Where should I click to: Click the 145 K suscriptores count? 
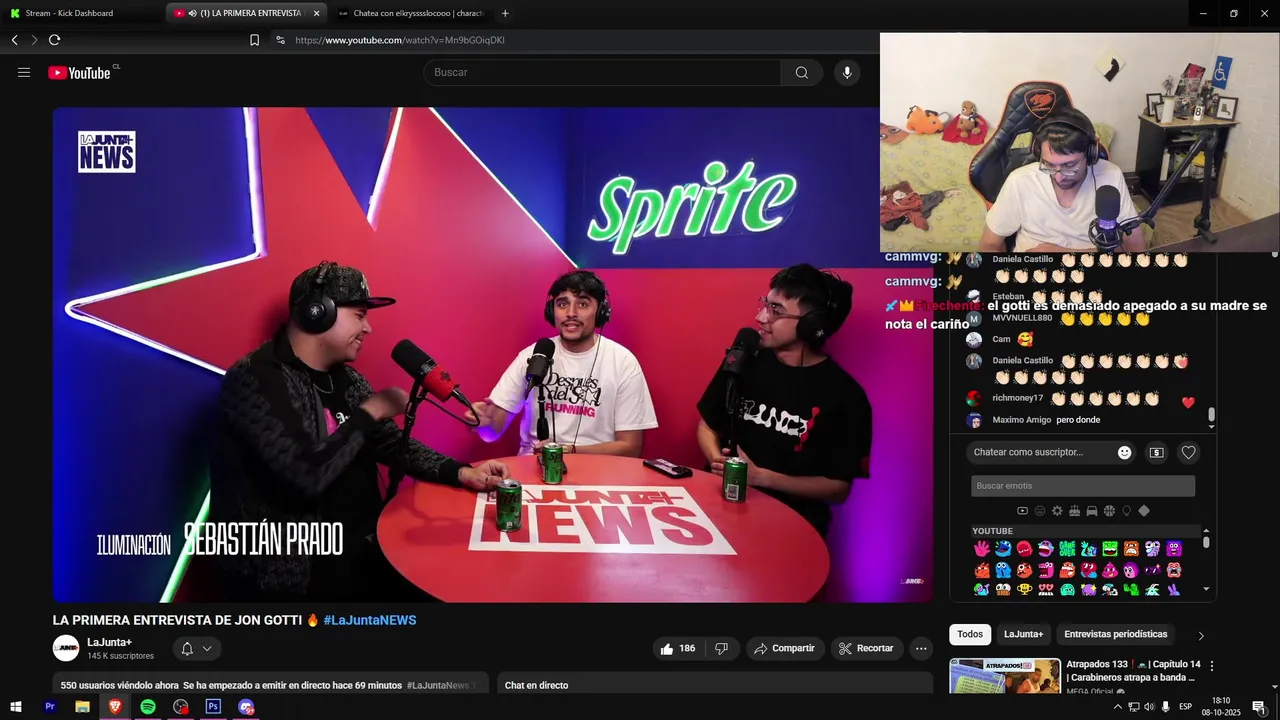(120, 656)
